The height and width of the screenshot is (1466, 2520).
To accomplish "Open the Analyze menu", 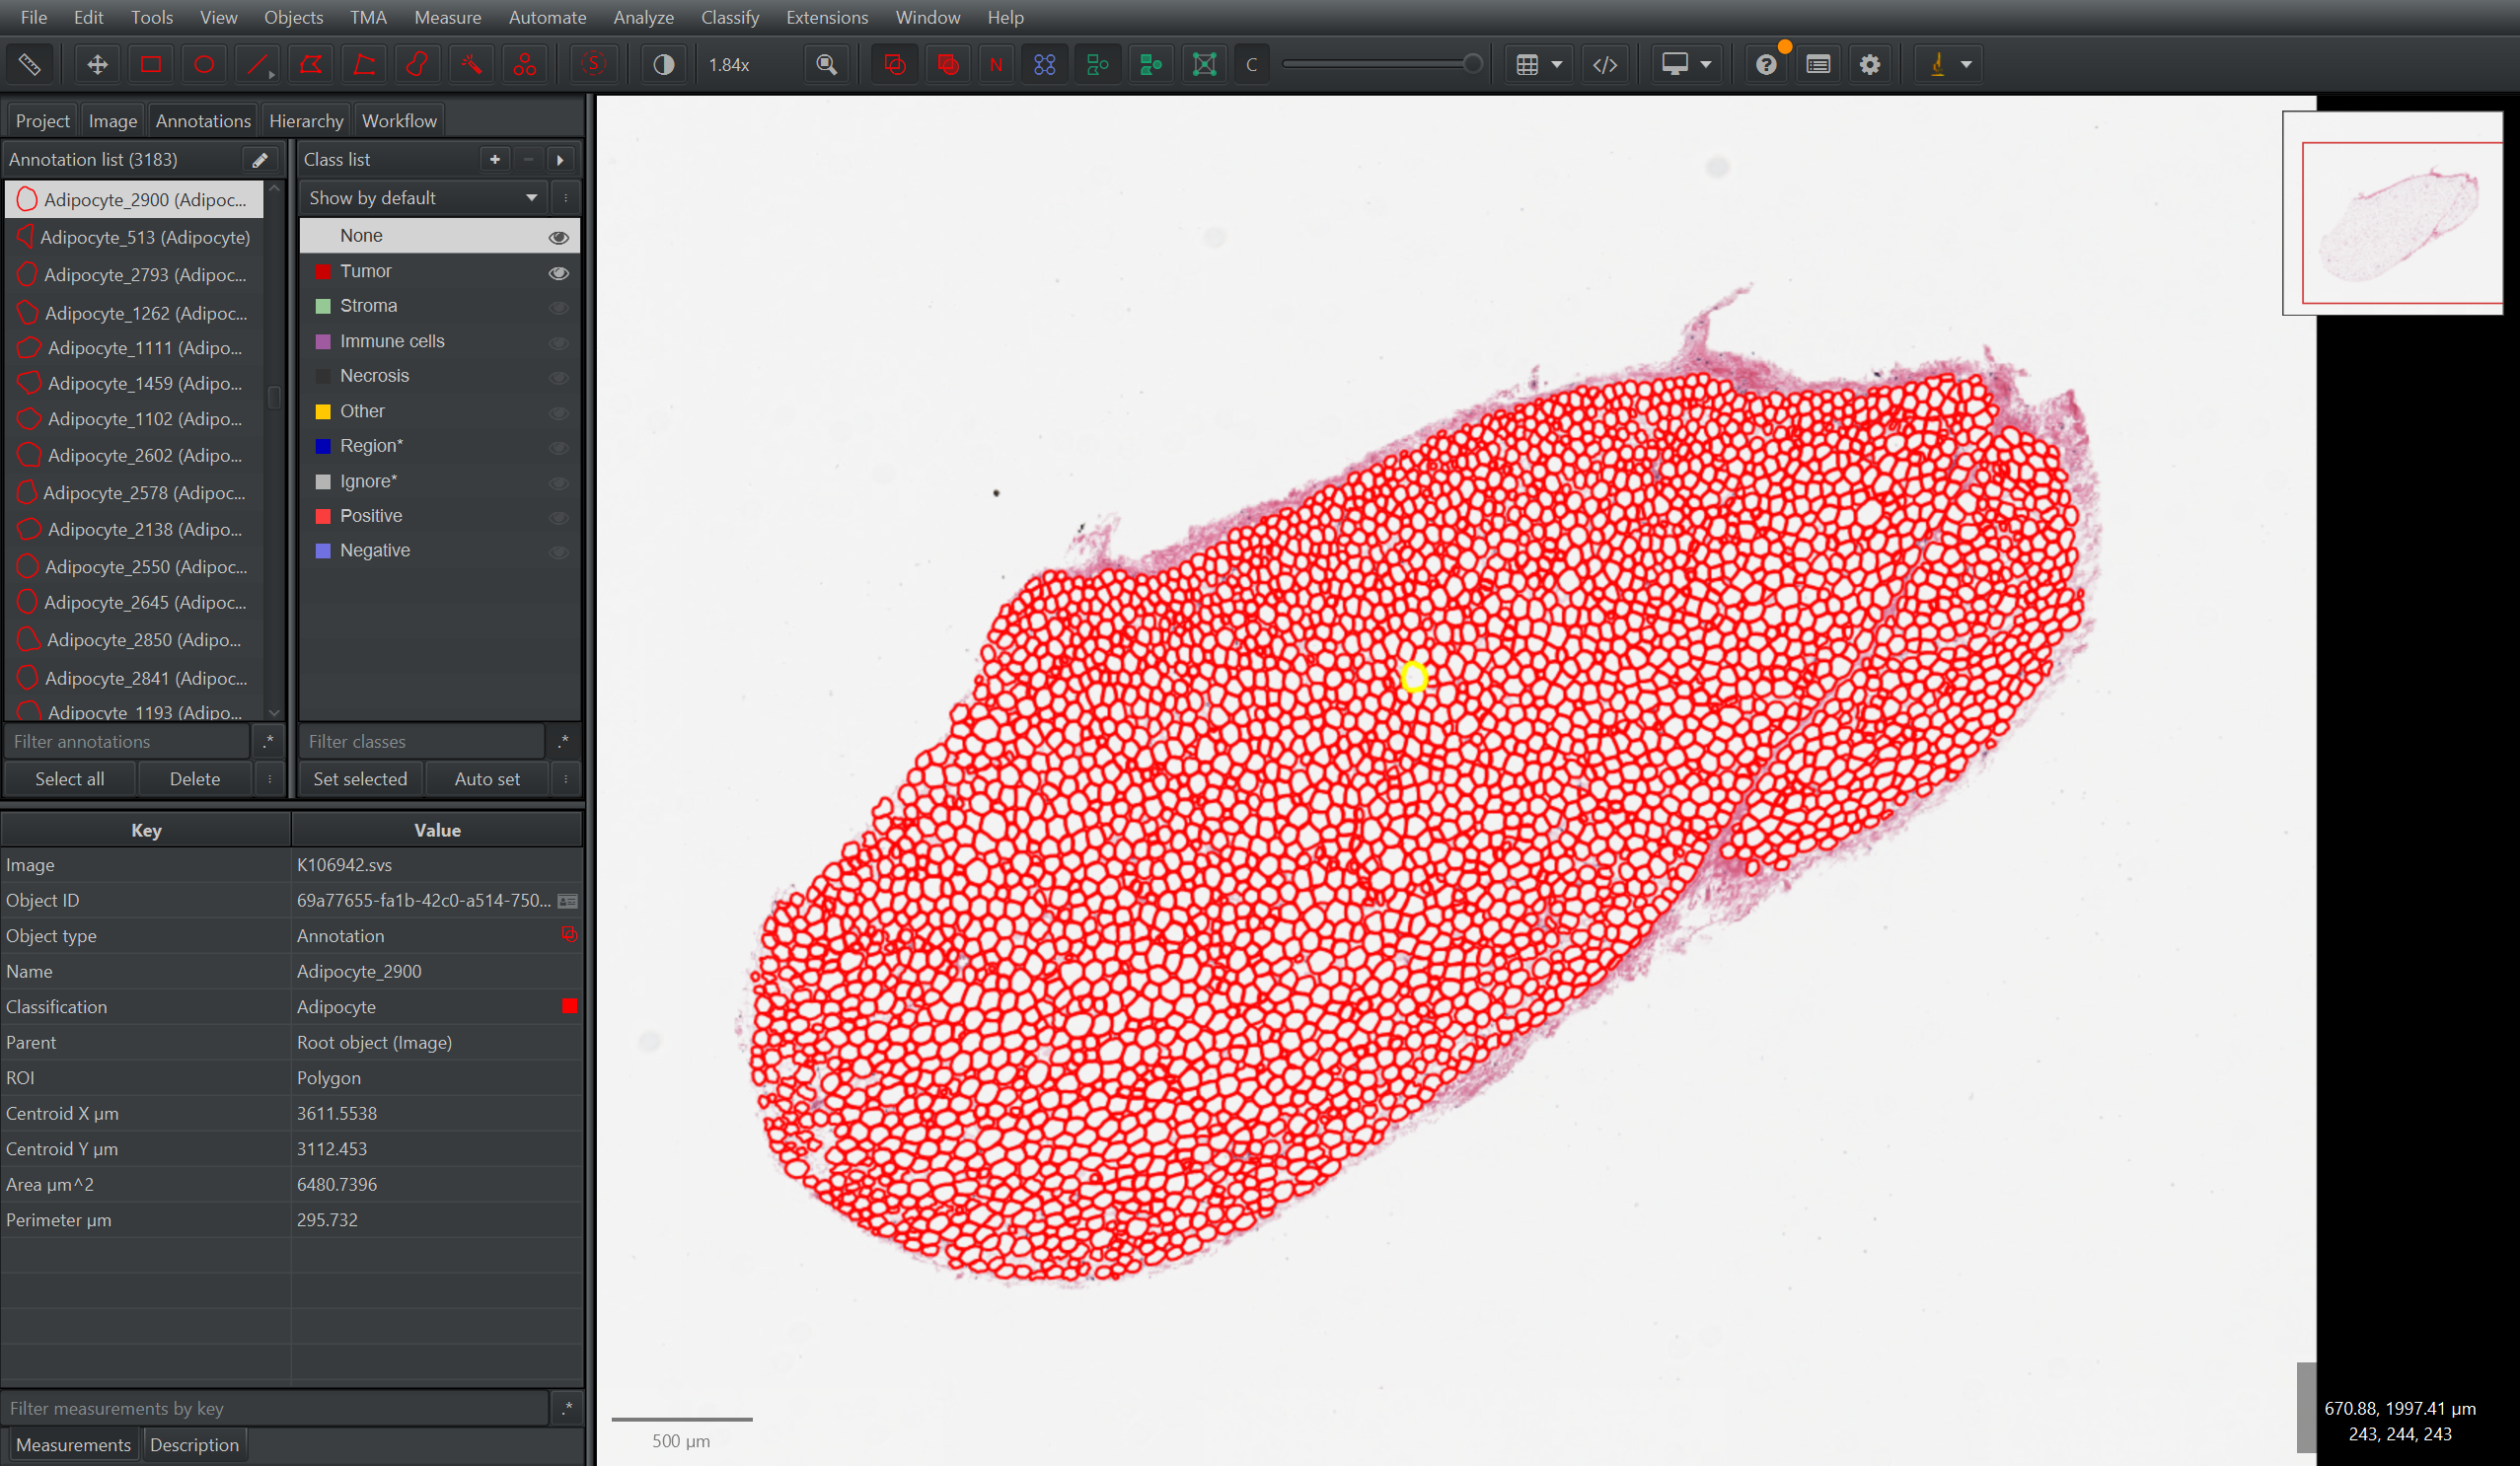I will point(643,18).
